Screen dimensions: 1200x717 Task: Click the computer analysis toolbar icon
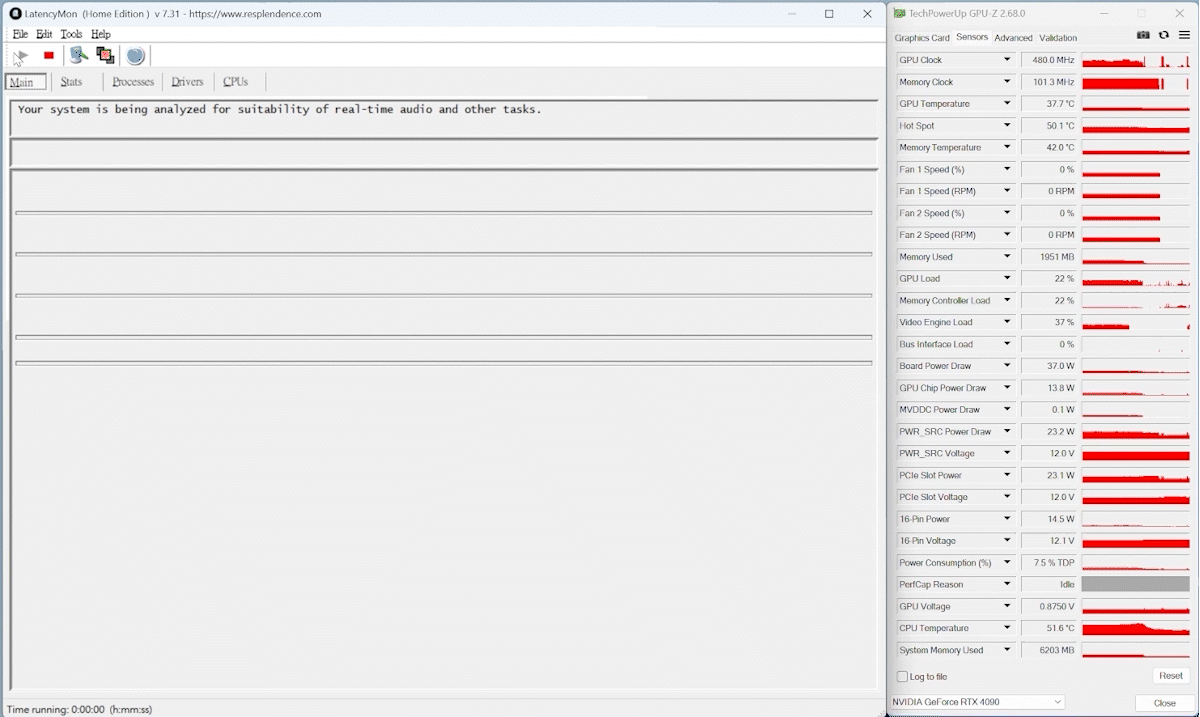pyautogui.click(x=78, y=56)
